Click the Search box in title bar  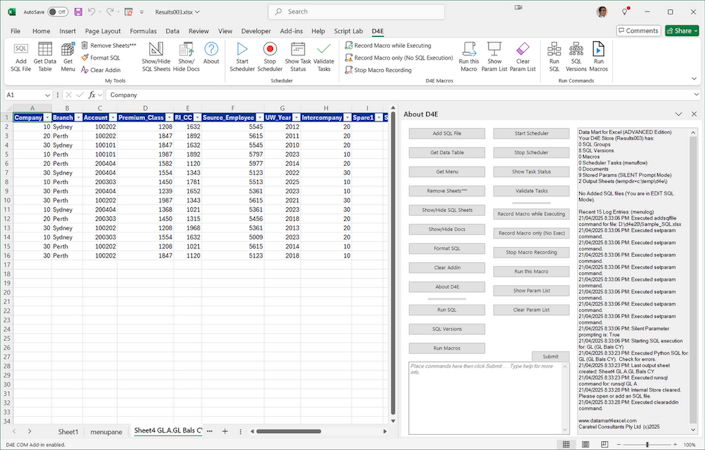pyautogui.click(x=356, y=12)
